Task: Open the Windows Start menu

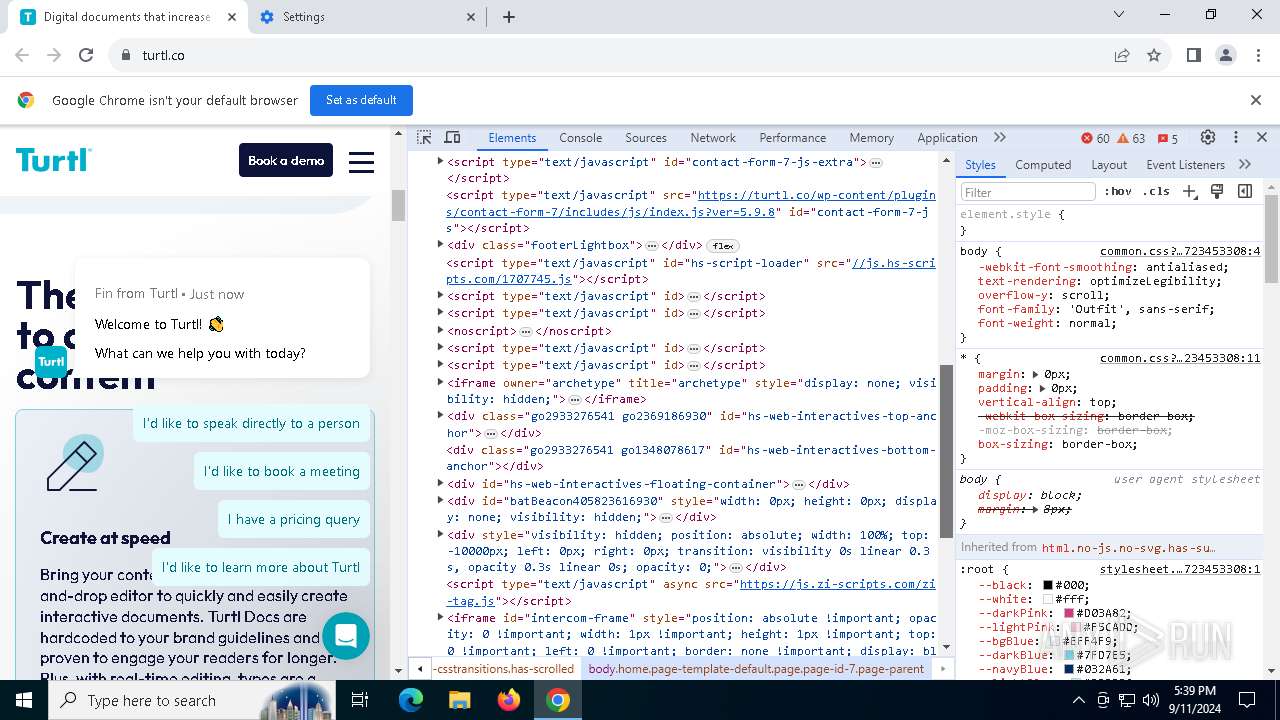Action: point(24,700)
